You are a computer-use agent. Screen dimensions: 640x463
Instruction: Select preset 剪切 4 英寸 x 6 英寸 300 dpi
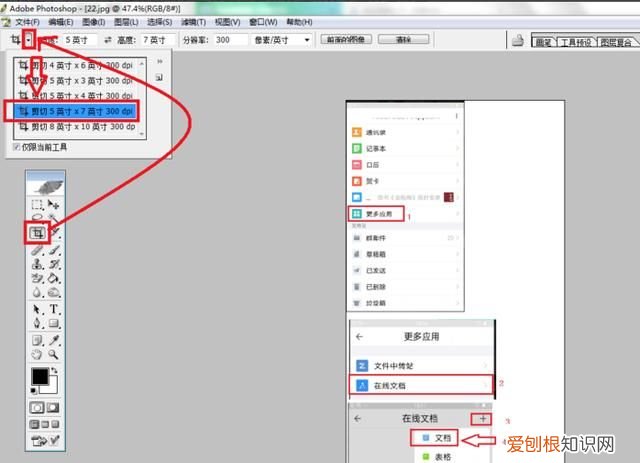76,65
